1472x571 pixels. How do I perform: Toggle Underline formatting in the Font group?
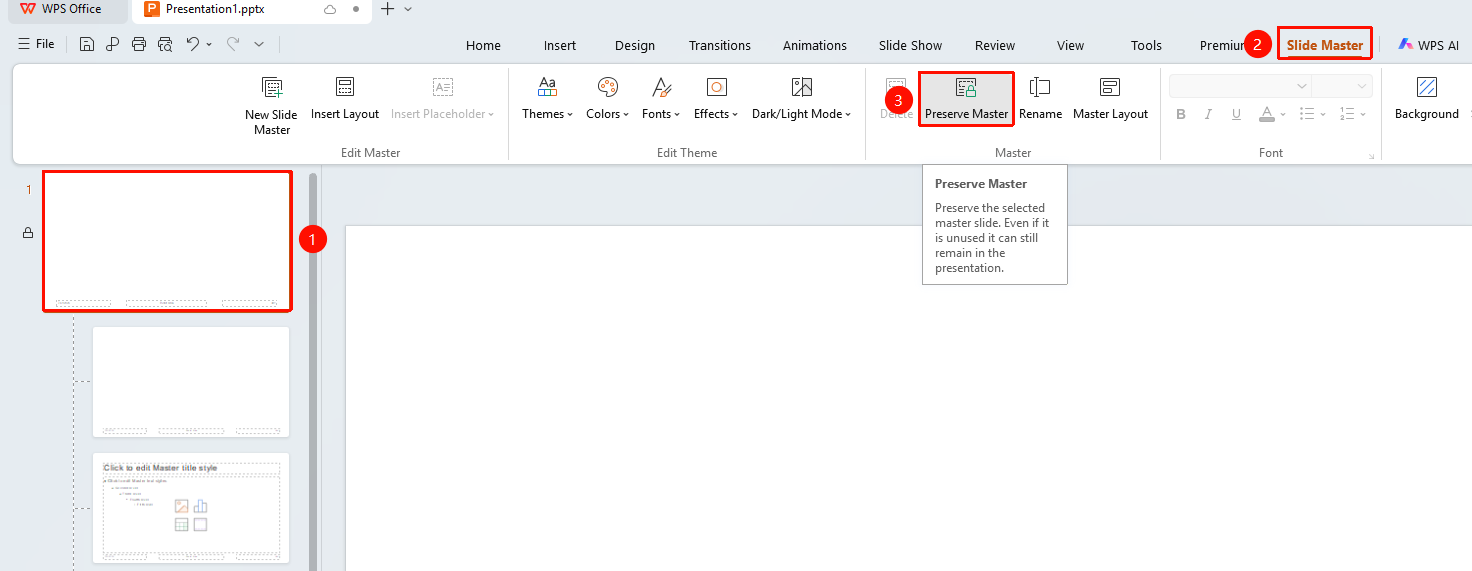[1237, 114]
